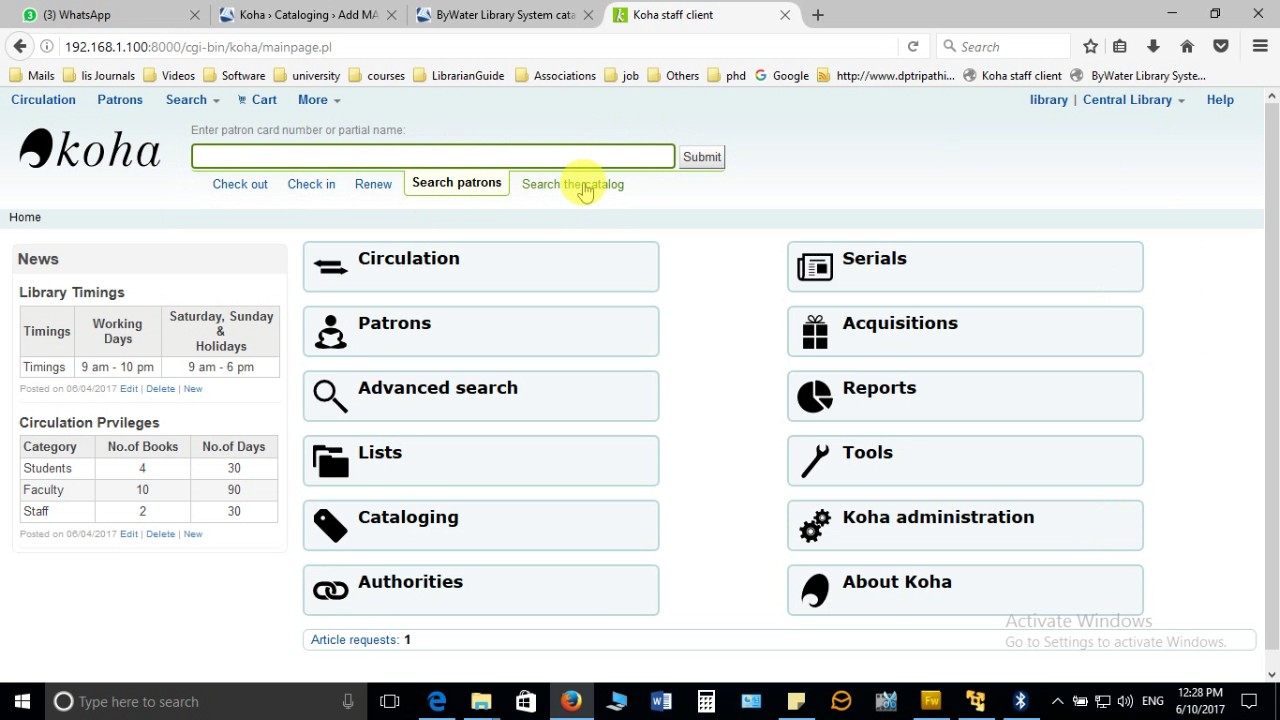Open a new browser tab with plus
The height and width of the screenshot is (720, 1280).
point(818,15)
